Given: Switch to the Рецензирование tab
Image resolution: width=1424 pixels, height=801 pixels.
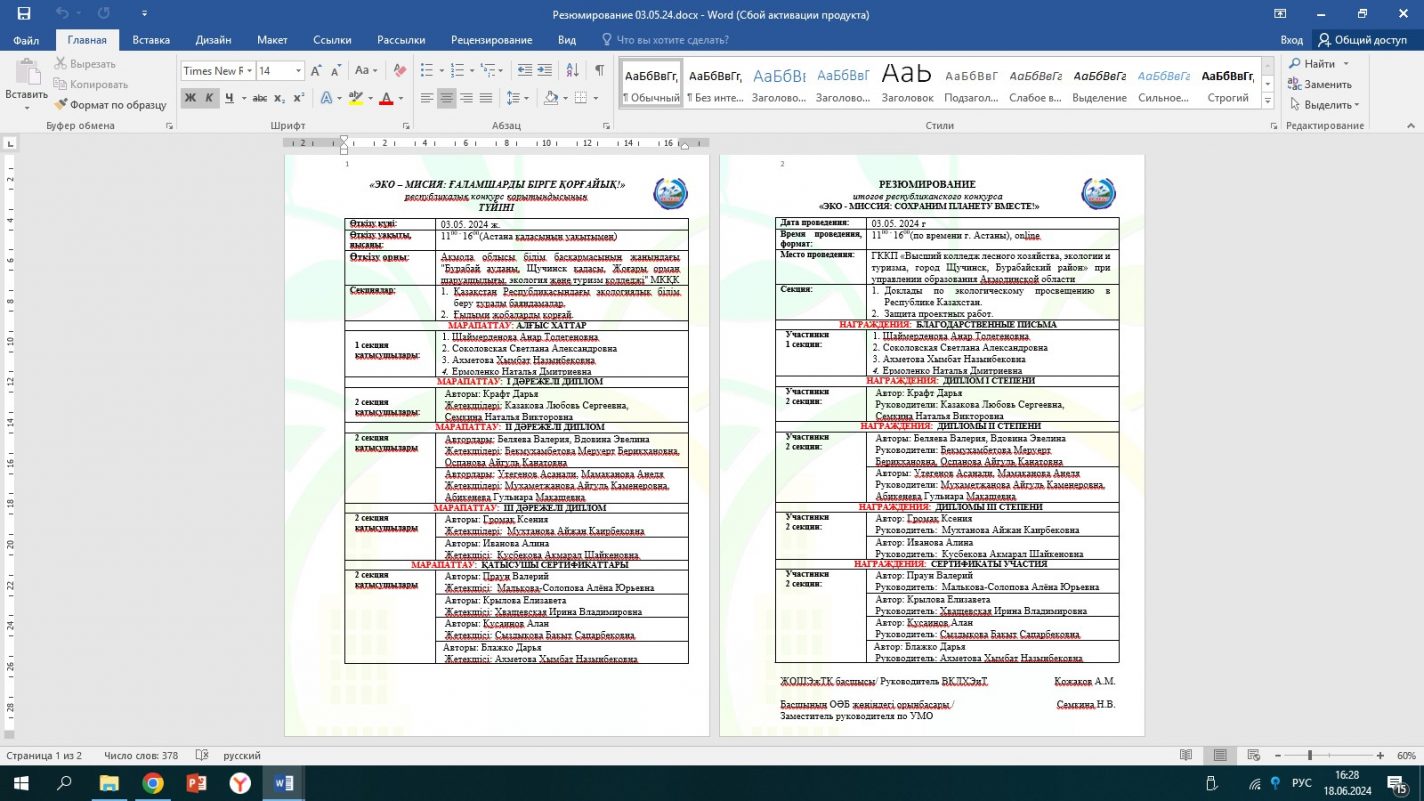Looking at the screenshot, I should tap(491, 40).
